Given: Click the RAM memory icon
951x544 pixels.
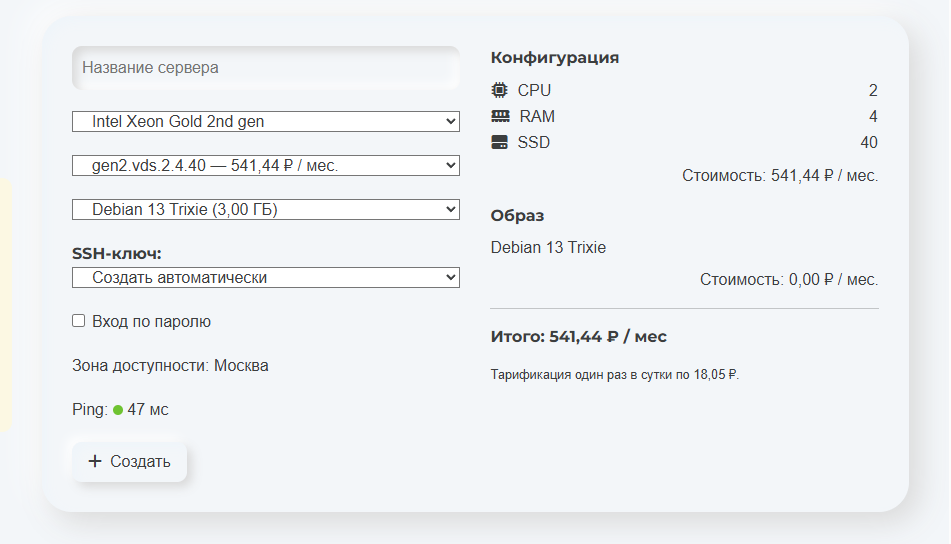Looking at the screenshot, I should 500,116.
